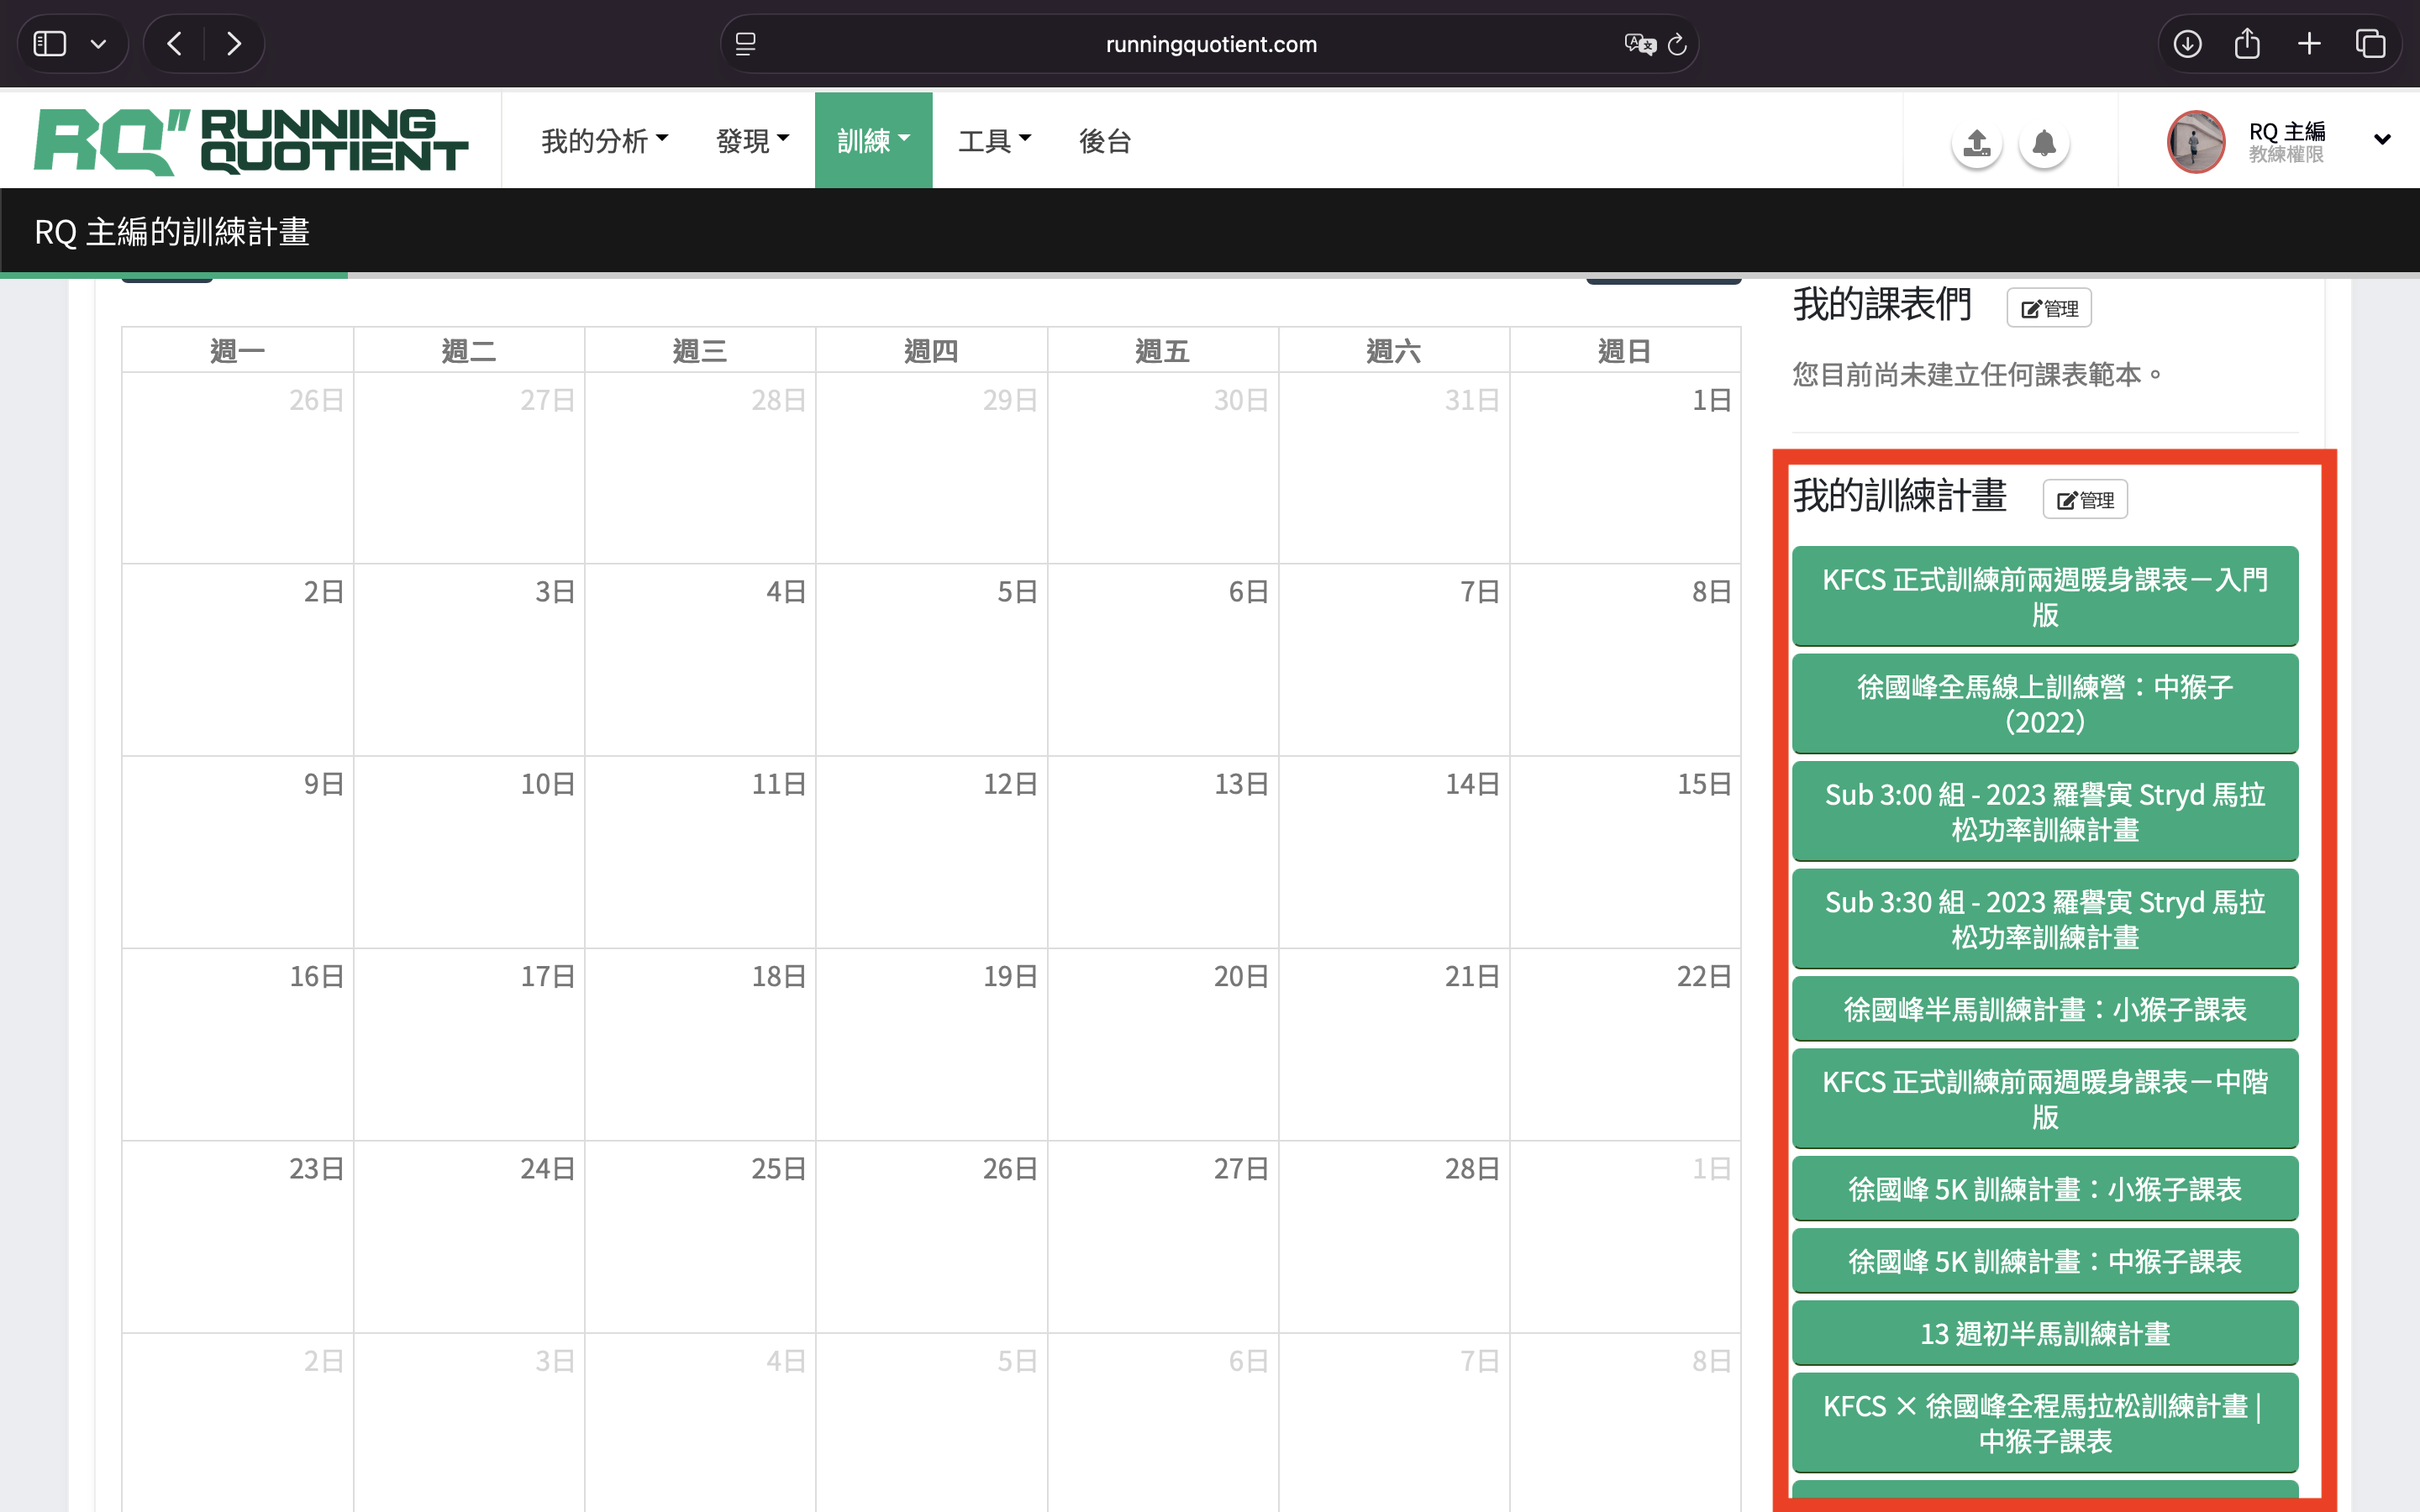Open a new tab with the plus icon
This screenshot has width=2420, height=1512.
point(2309,44)
